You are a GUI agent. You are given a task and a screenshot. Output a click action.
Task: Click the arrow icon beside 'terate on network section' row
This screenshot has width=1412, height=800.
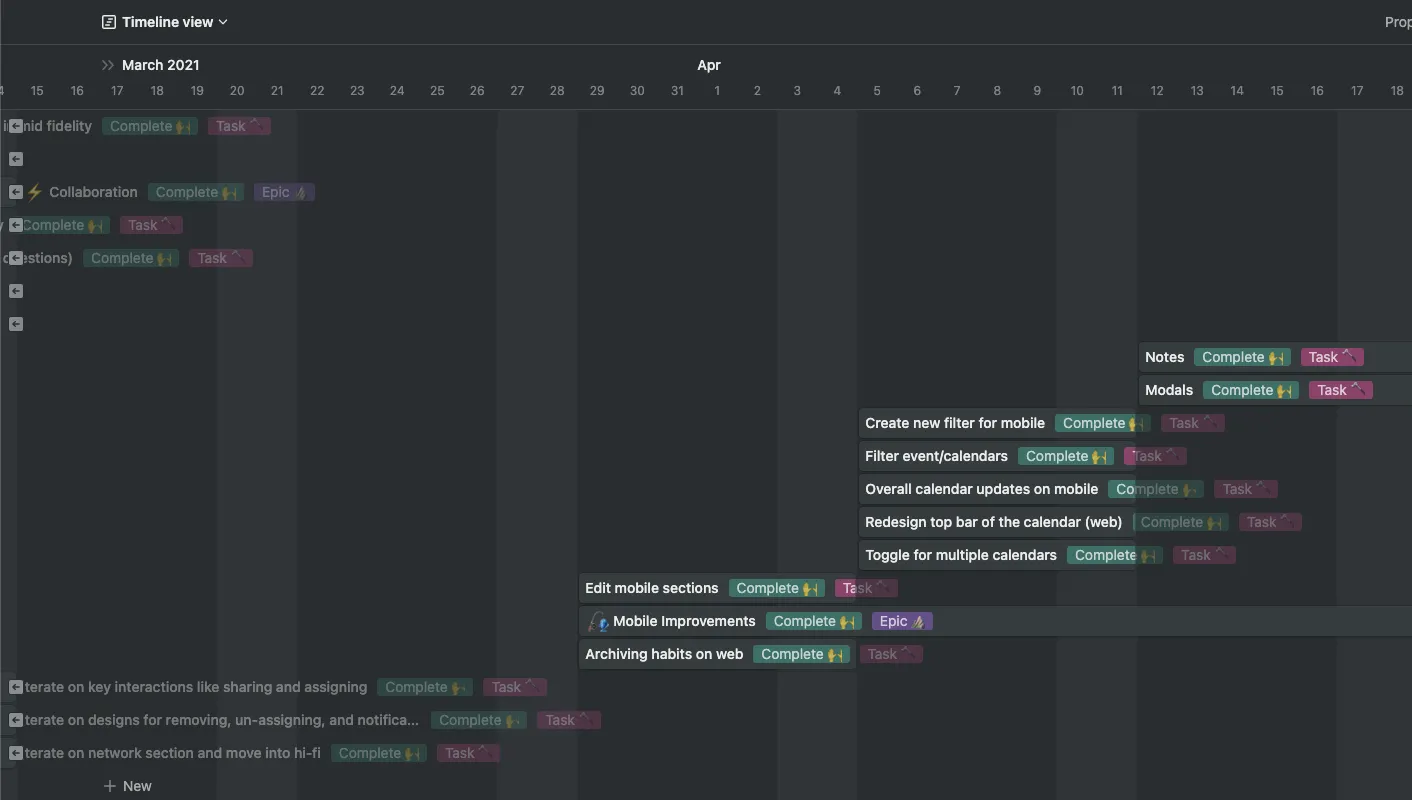pos(15,752)
